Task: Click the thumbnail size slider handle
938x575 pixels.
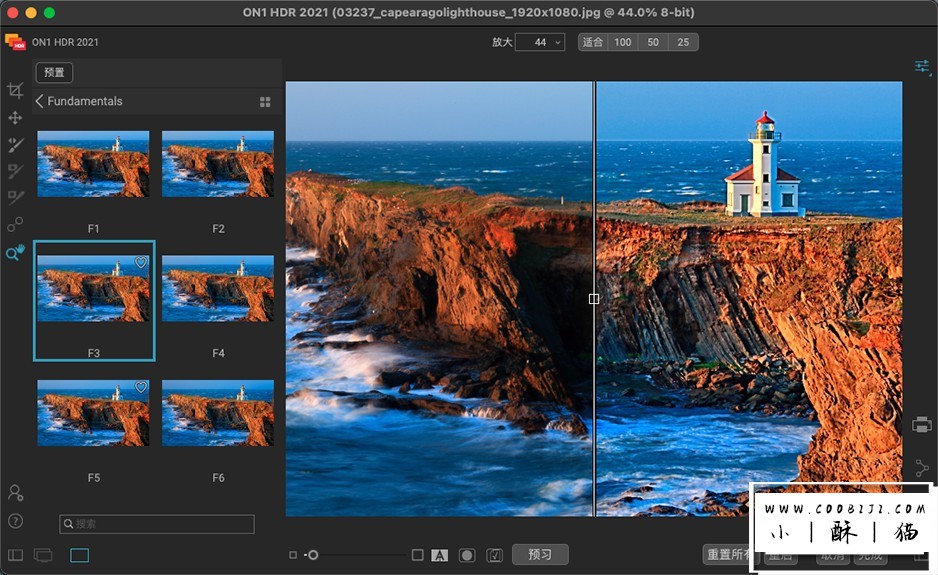Action: (313, 555)
